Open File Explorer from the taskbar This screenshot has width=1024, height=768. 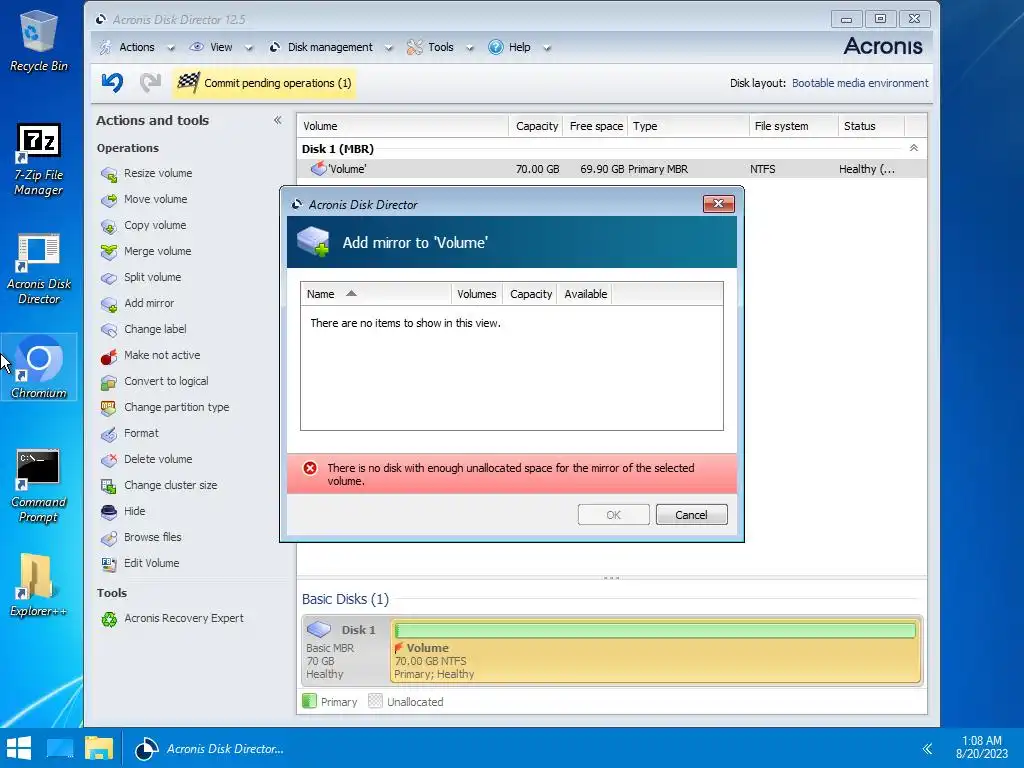(99, 748)
